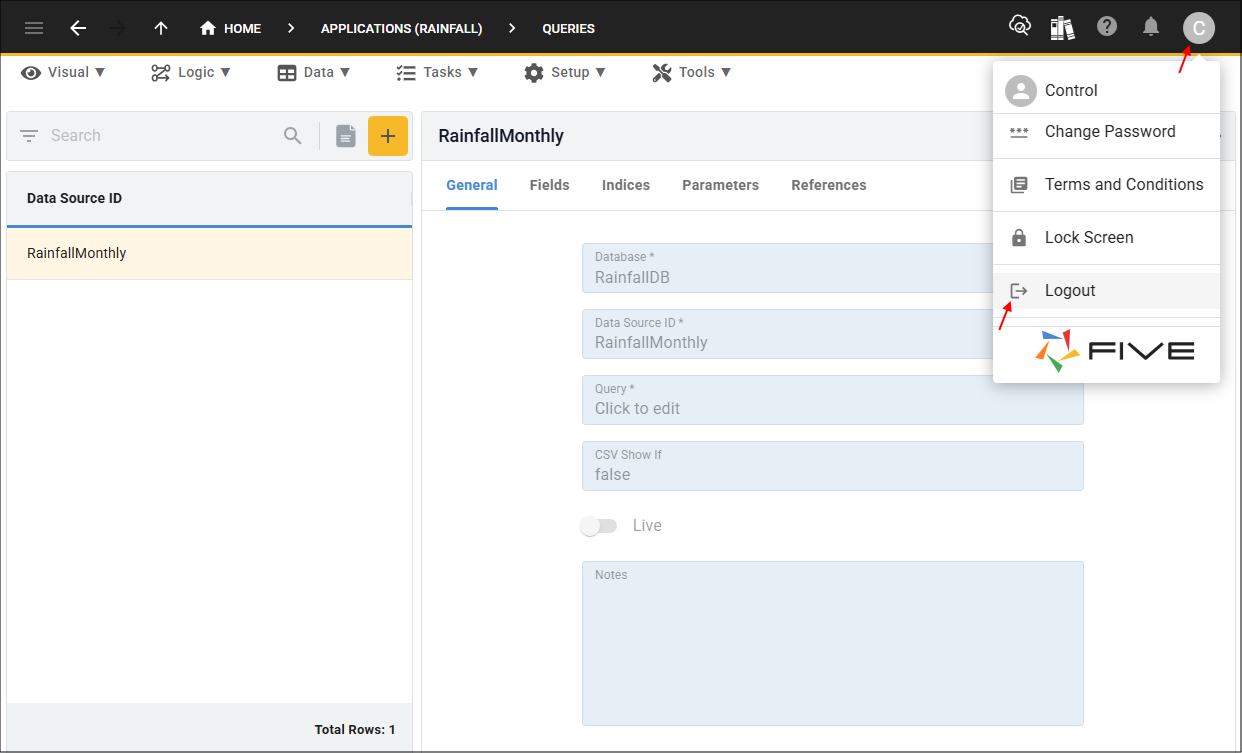Open the cloud search icon
1242x753 pixels.
1019,27
